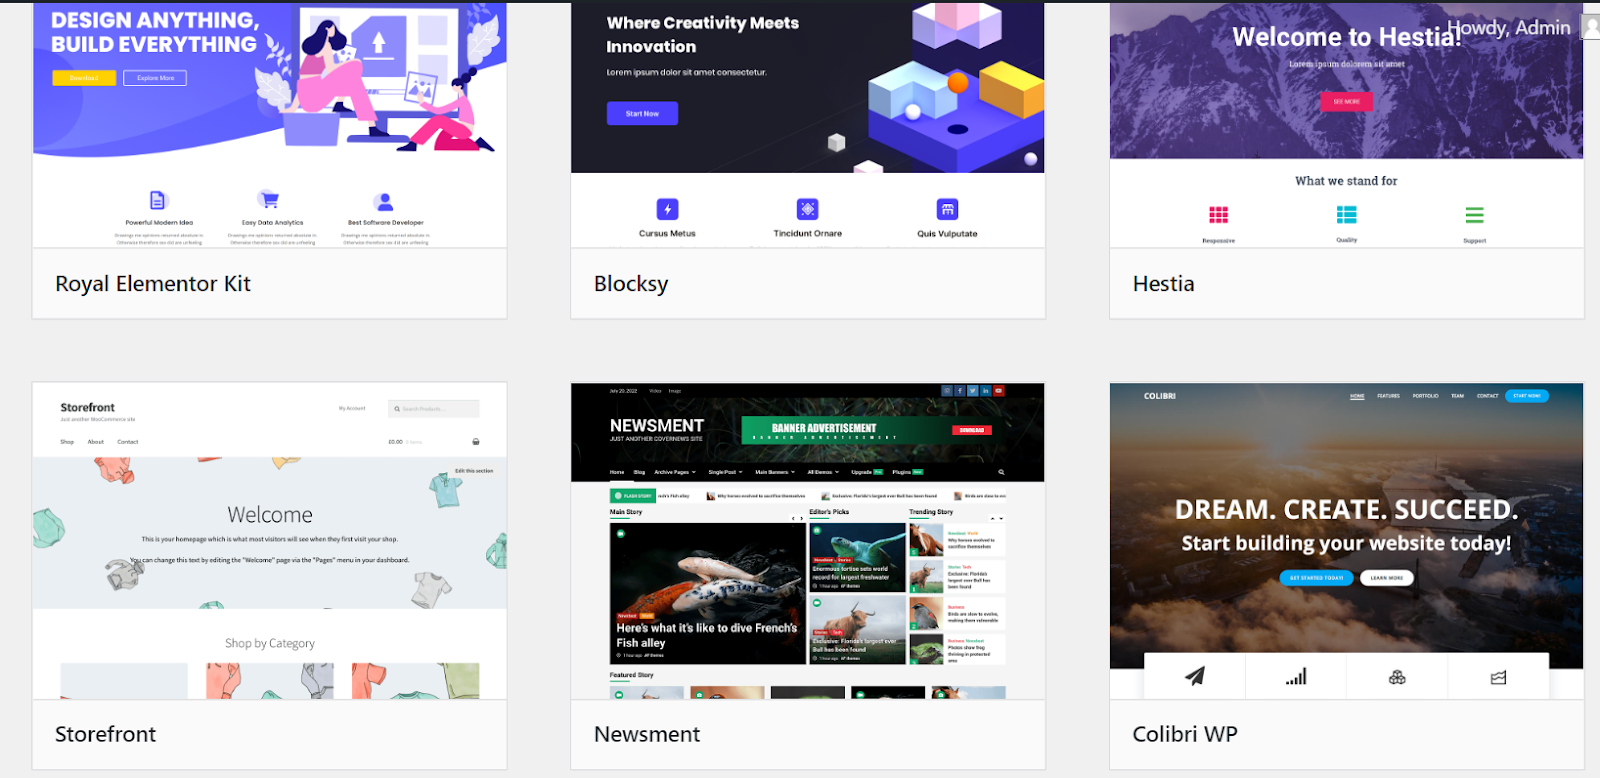Click the Main Story next arrow in Newsment
Screen dimensions: 1600x778
pyautogui.click(x=801, y=519)
